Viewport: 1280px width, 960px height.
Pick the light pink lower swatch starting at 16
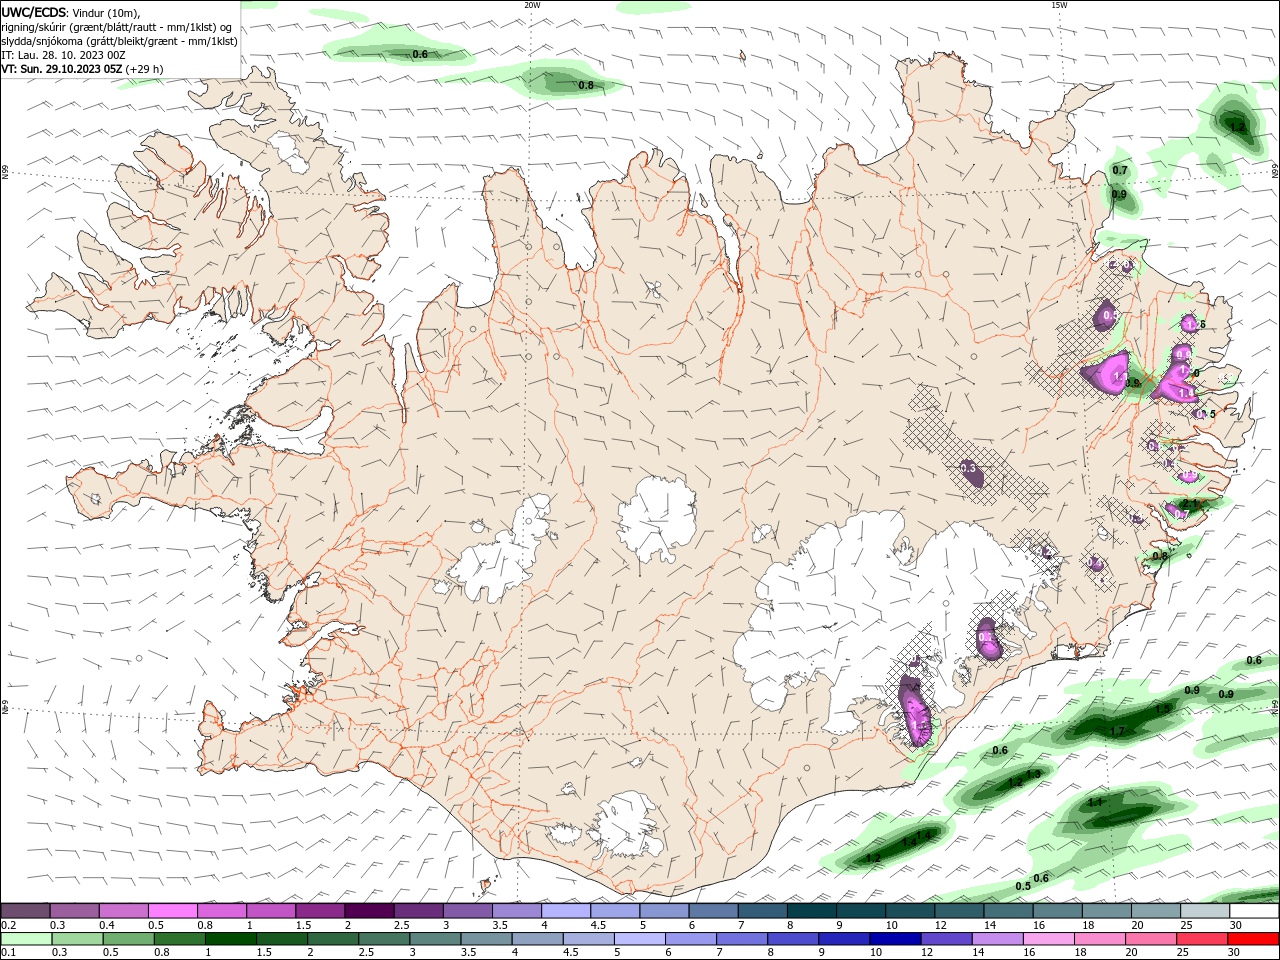coord(1048,939)
